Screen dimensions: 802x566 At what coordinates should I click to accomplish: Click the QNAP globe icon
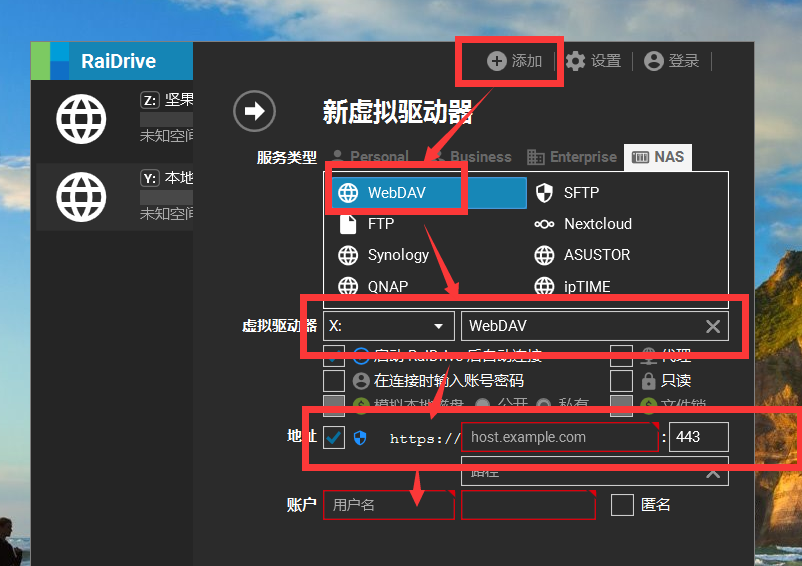click(348, 286)
